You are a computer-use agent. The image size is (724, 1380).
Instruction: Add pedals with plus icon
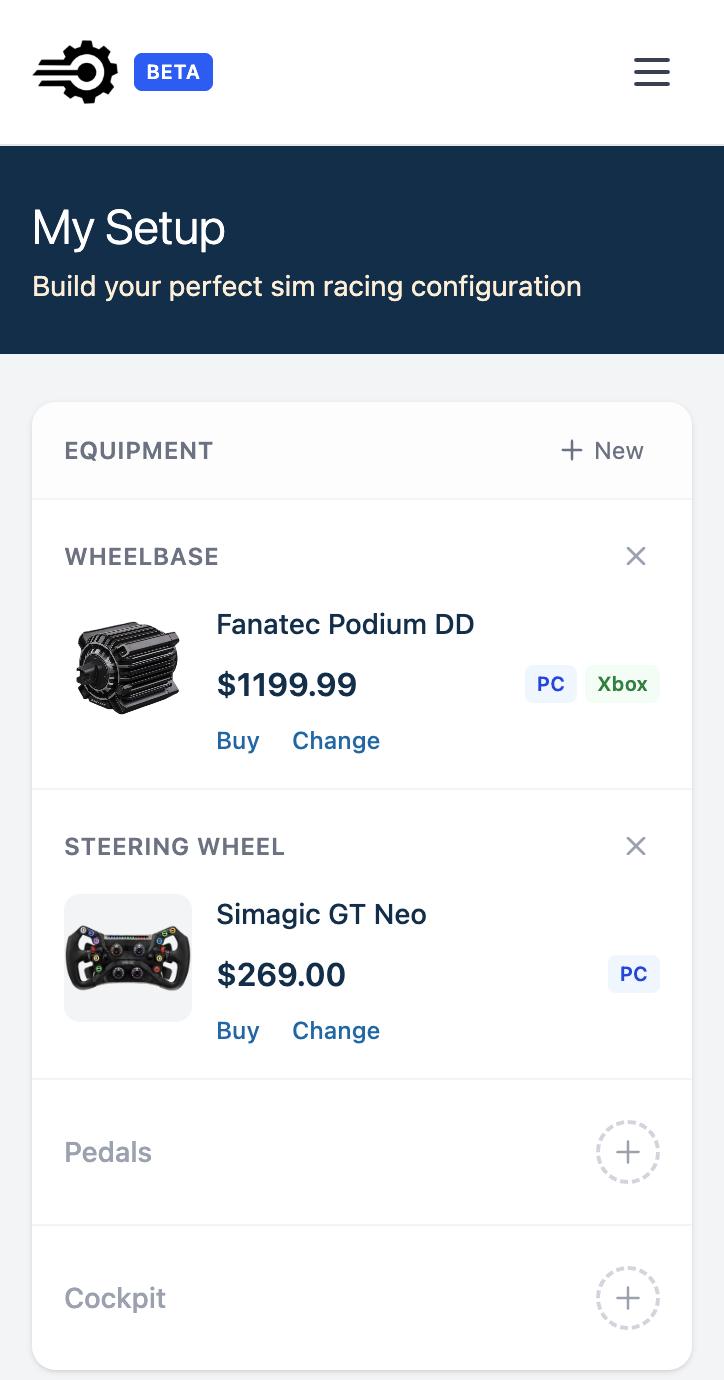628,1152
